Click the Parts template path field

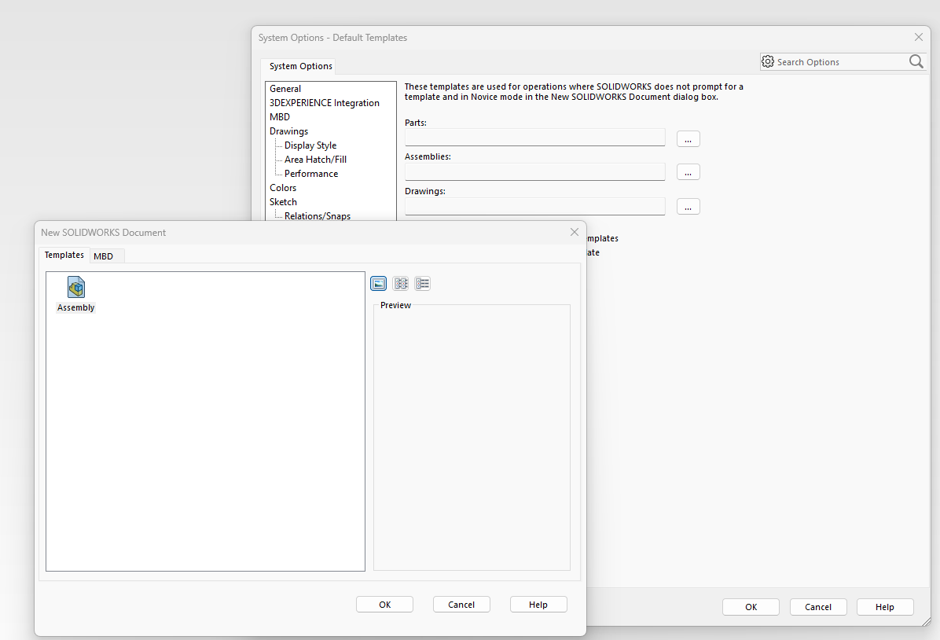click(x=535, y=137)
